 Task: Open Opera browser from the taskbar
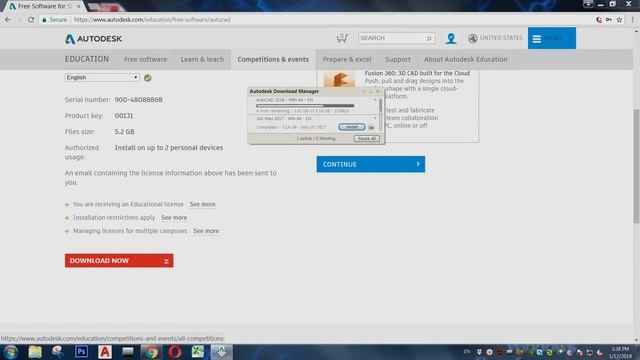point(175,352)
